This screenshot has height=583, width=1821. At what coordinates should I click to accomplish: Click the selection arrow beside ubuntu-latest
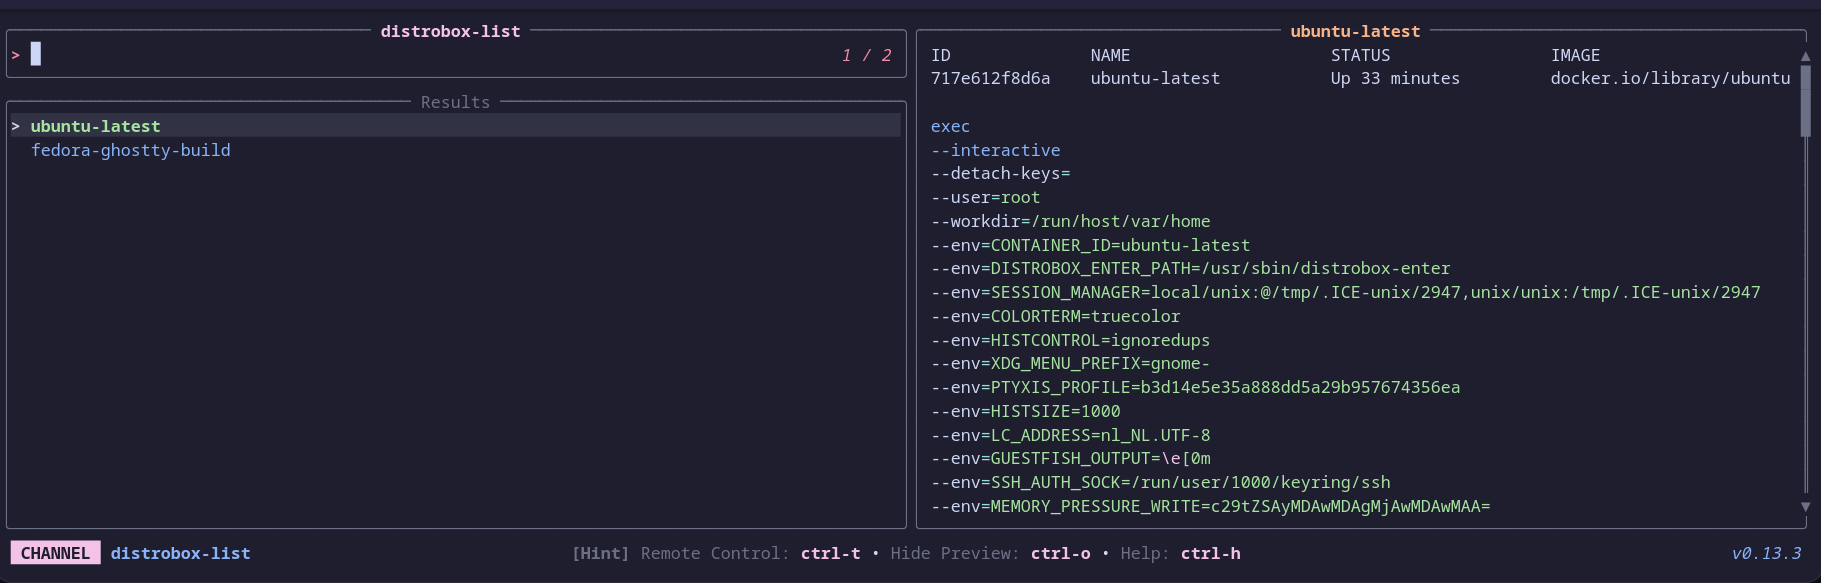tap(16, 126)
